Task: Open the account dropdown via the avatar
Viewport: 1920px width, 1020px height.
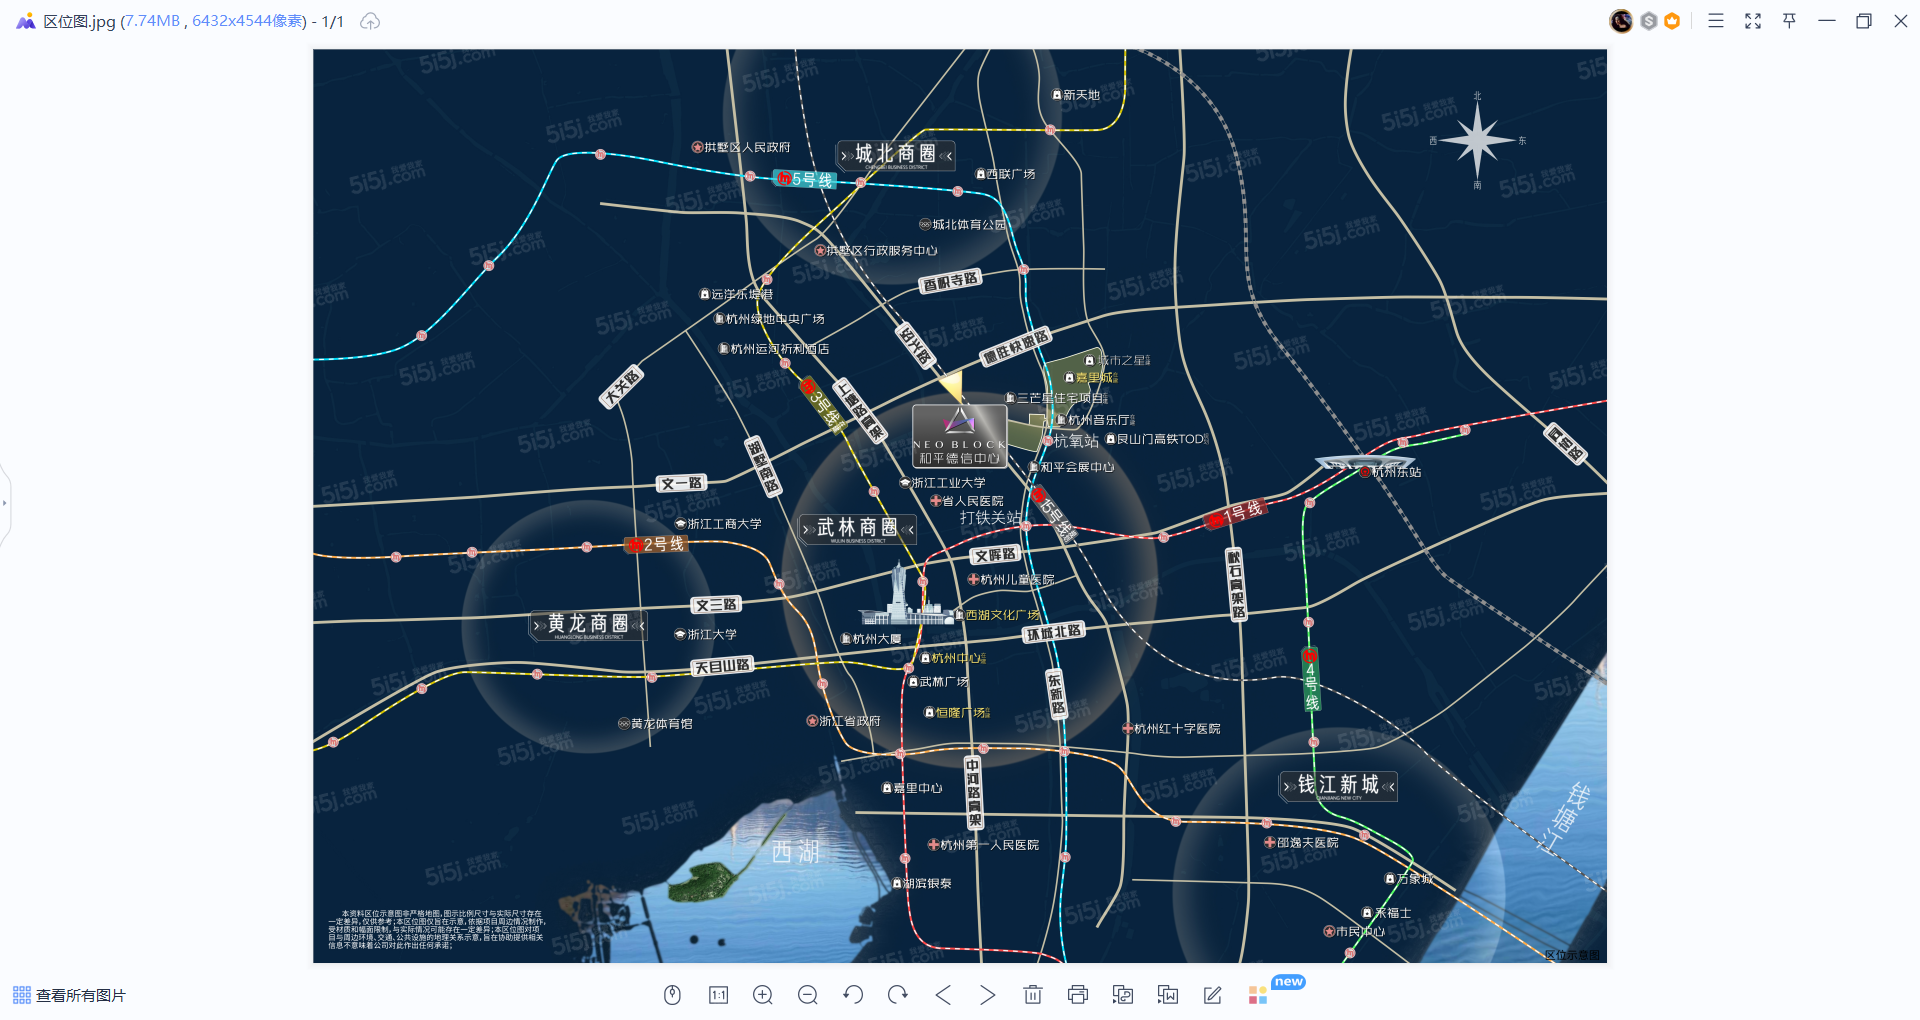Action: coord(1621,20)
